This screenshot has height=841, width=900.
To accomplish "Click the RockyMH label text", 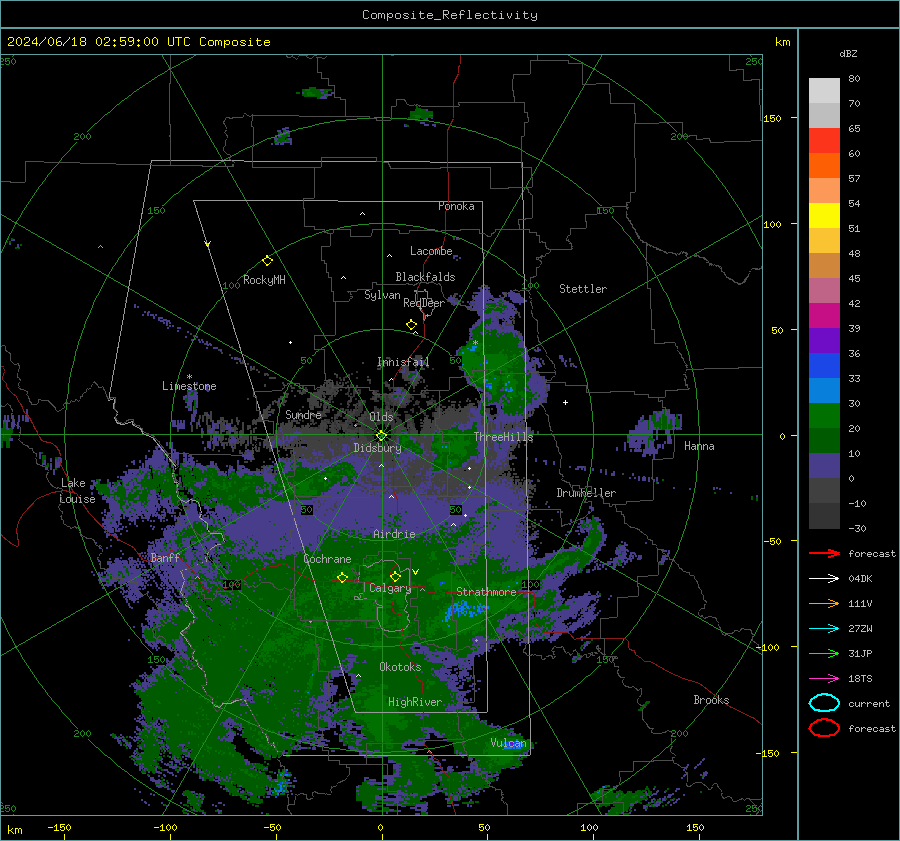I will point(264,280).
